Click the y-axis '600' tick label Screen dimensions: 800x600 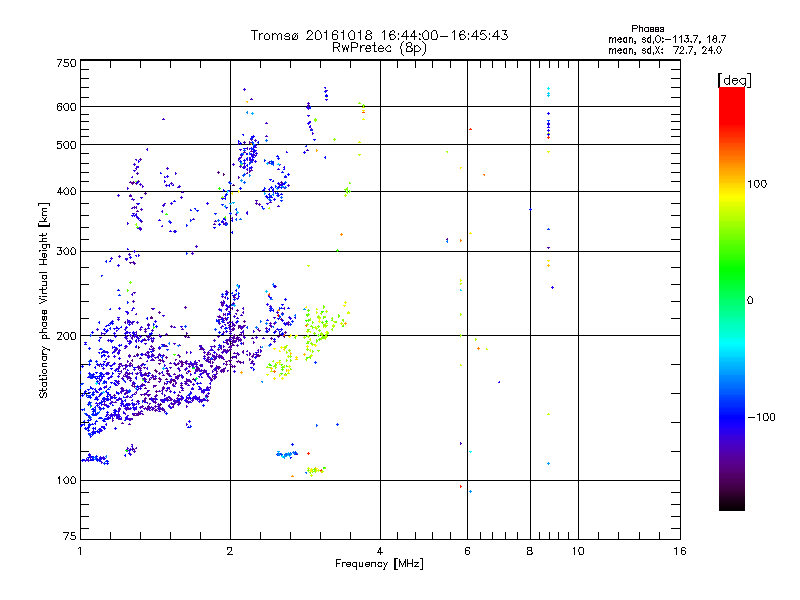point(66,107)
